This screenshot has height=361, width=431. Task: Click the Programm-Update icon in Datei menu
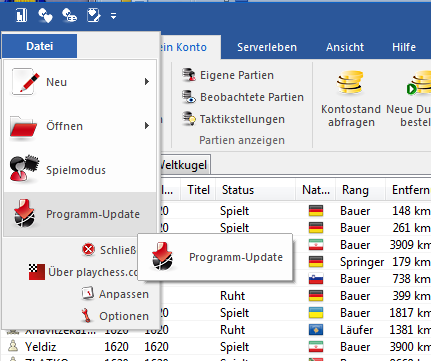[24, 213]
